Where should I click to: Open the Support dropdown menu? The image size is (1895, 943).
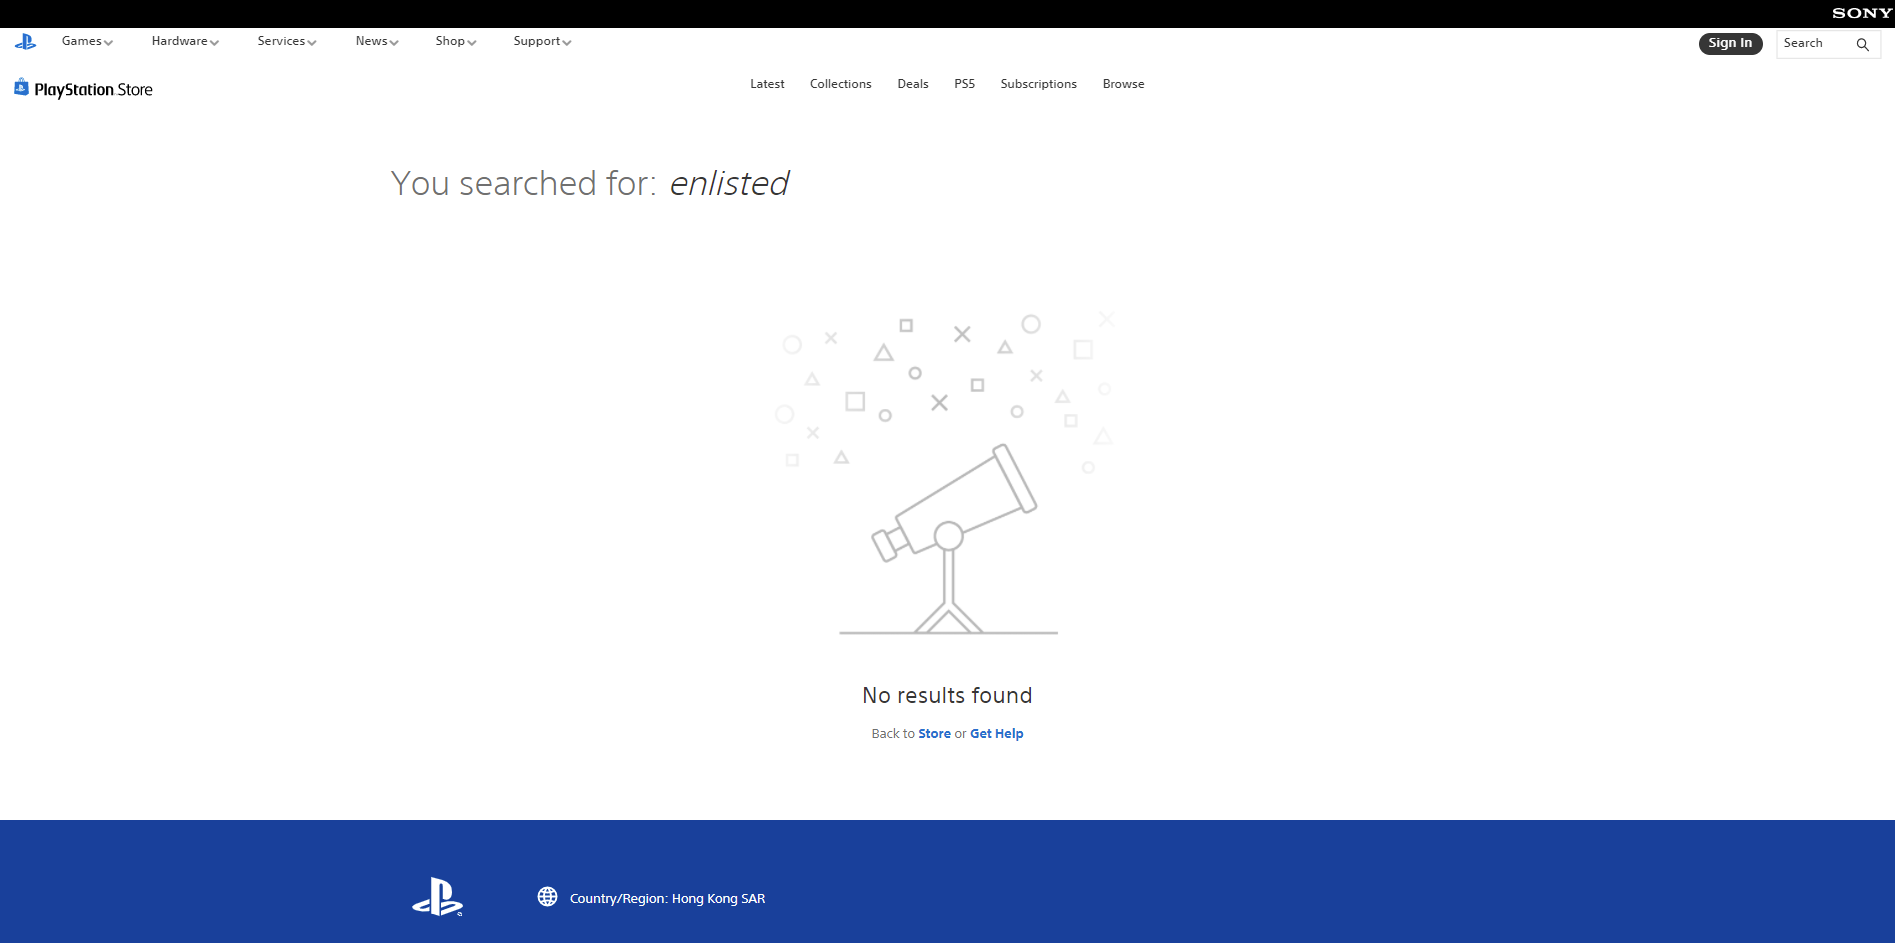click(x=542, y=42)
